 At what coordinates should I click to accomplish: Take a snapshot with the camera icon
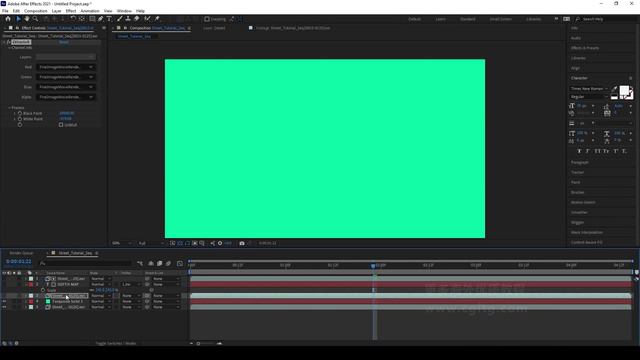[242, 243]
